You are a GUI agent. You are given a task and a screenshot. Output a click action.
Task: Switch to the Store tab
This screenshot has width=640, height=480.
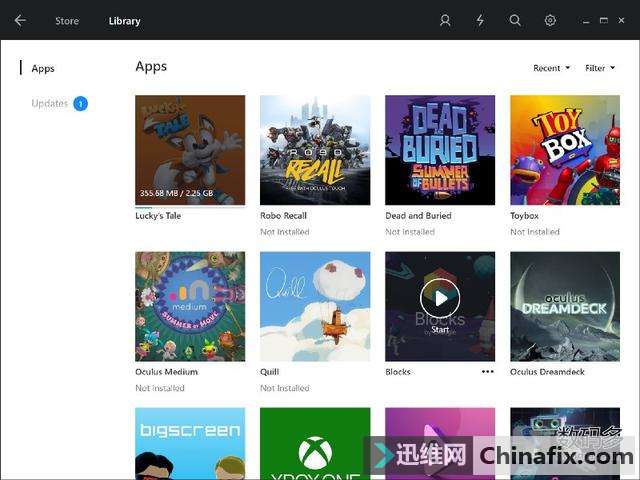[67, 21]
